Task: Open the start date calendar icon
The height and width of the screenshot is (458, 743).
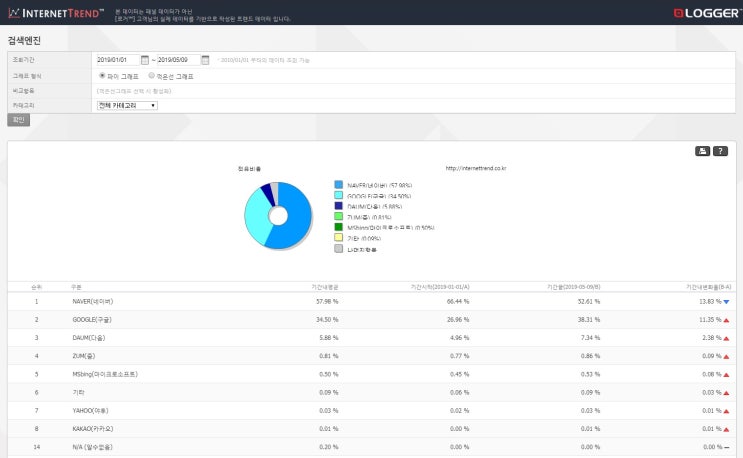Action: tap(145, 60)
